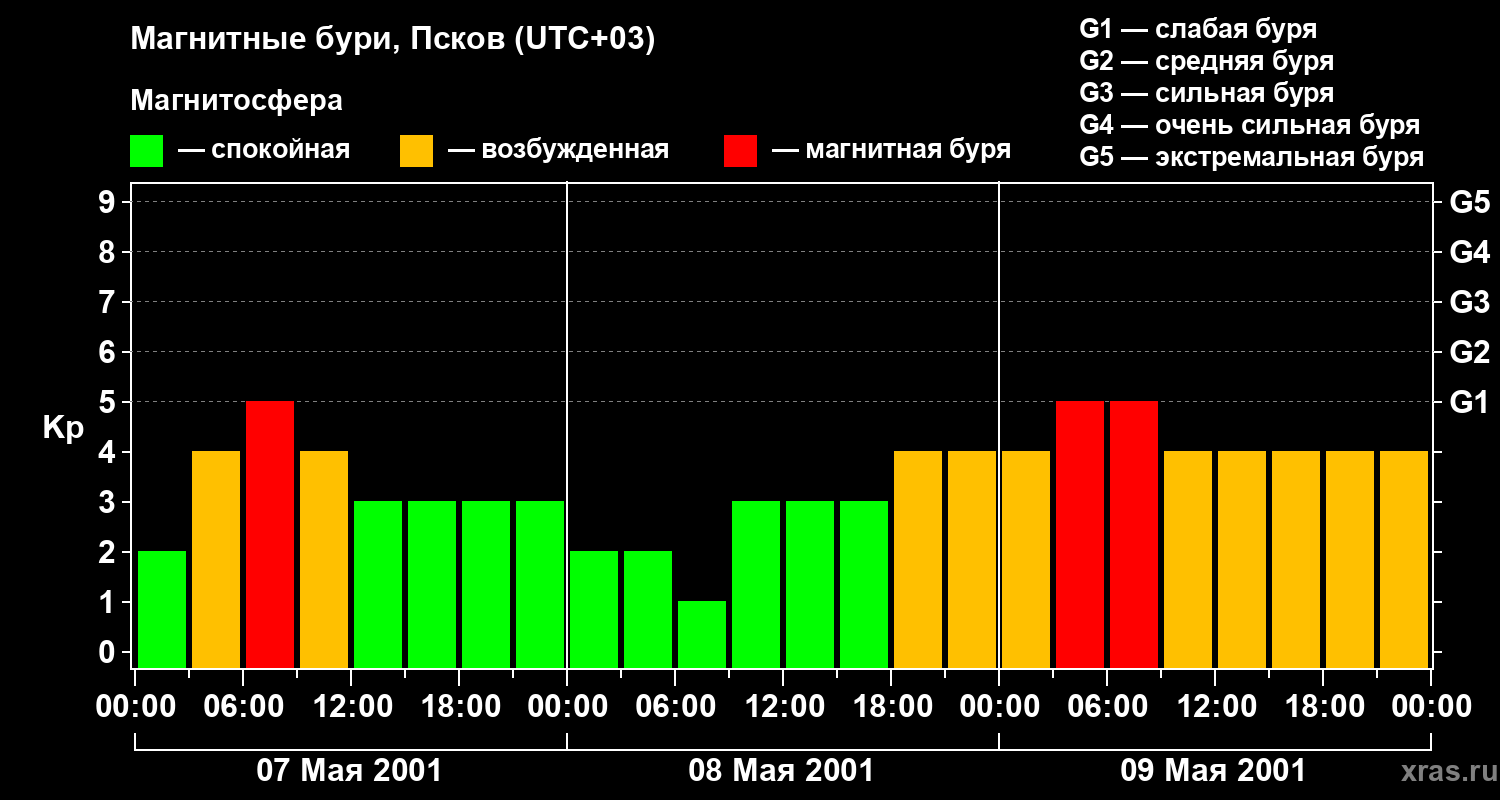Select the orange 09:00–12:00 bar on 07 Мая
This screenshot has width=1500, height=800.
(324, 559)
